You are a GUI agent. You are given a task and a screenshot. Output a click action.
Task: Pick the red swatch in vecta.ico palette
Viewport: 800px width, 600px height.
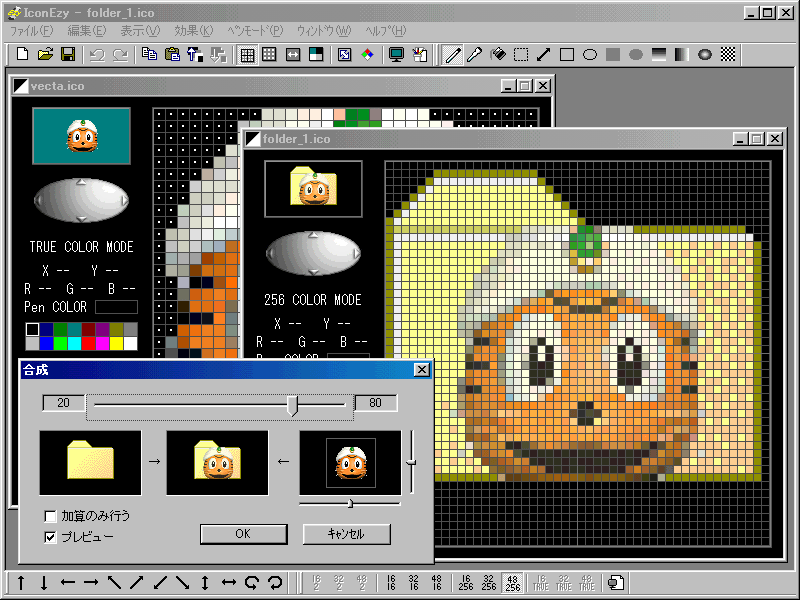pyautogui.click(x=88, y=343)
